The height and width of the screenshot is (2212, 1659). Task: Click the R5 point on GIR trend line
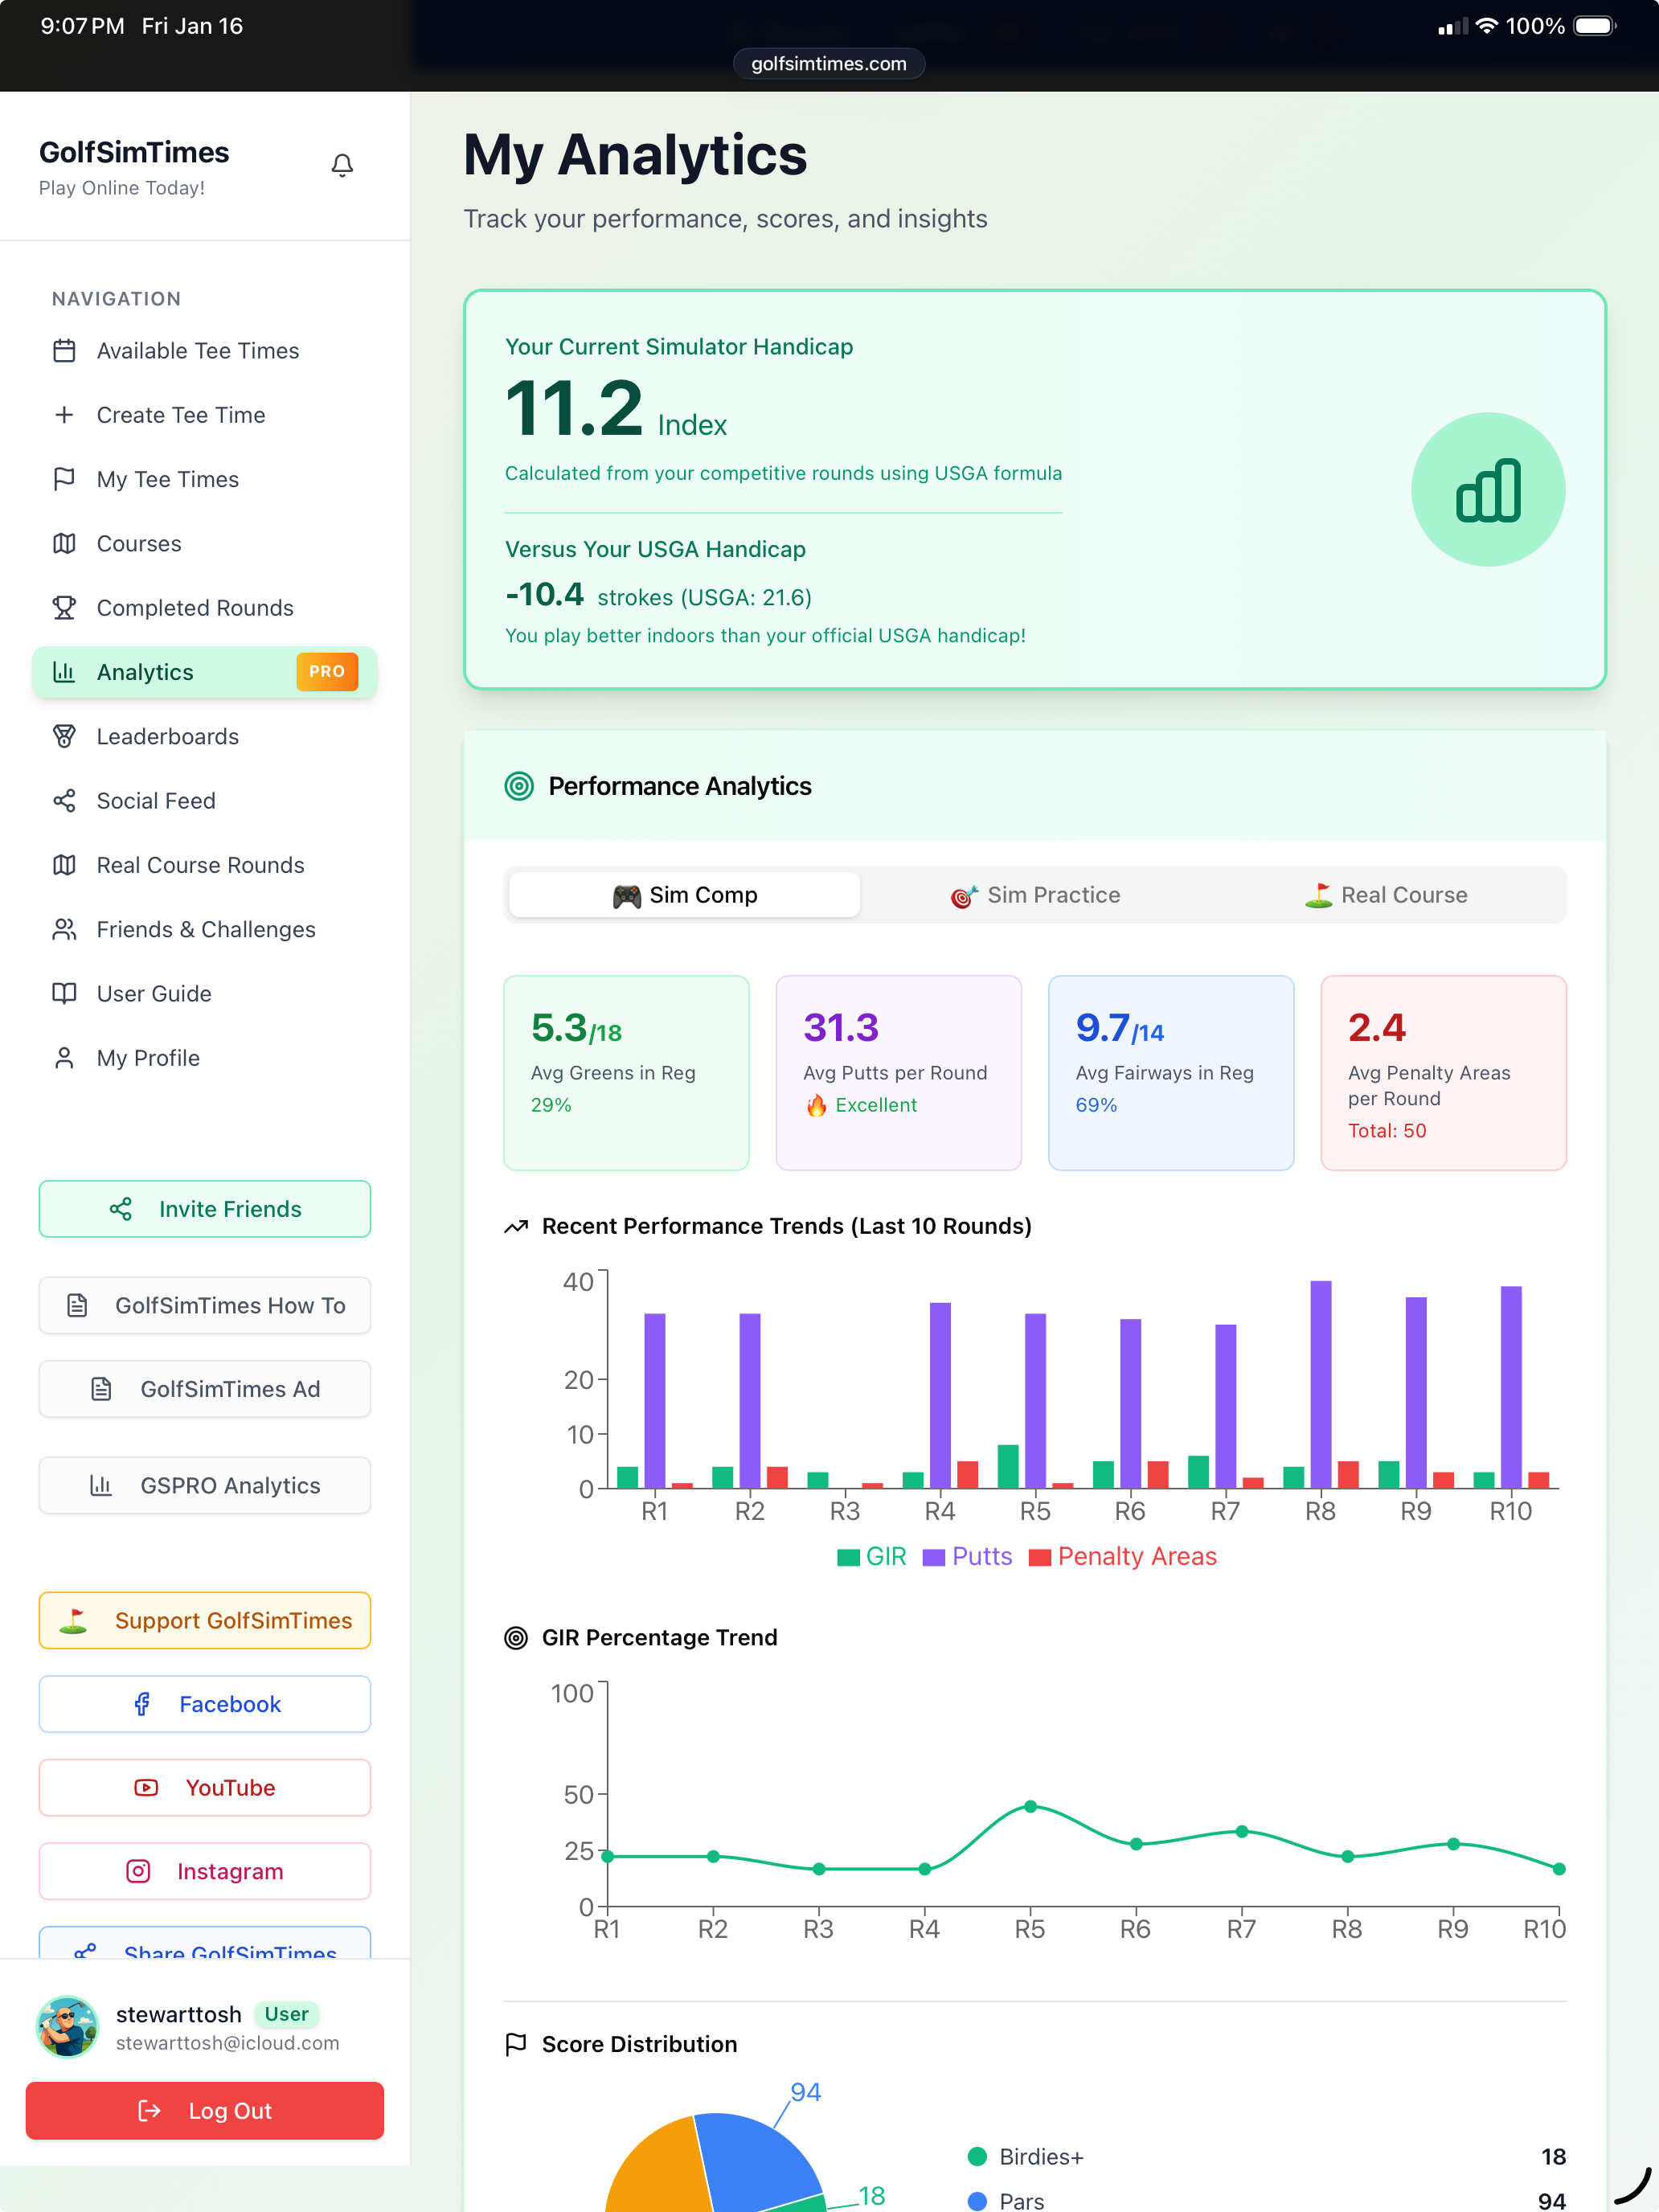pos(1030,1807)
